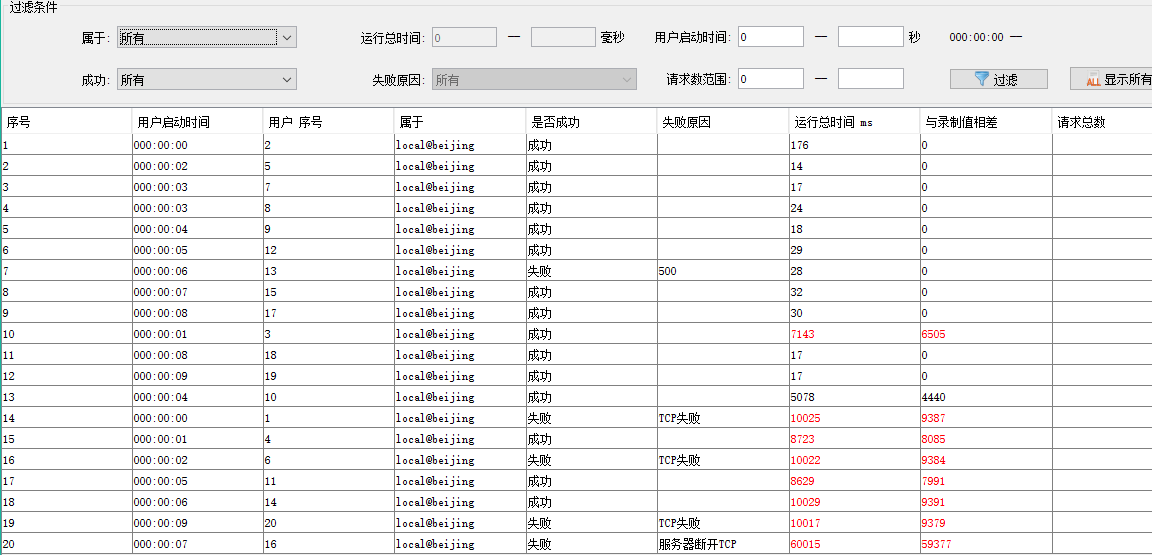1152x555 pixels.
Task: Click the 用户启动时间 end value field before 秒
Action: [870, 37]
